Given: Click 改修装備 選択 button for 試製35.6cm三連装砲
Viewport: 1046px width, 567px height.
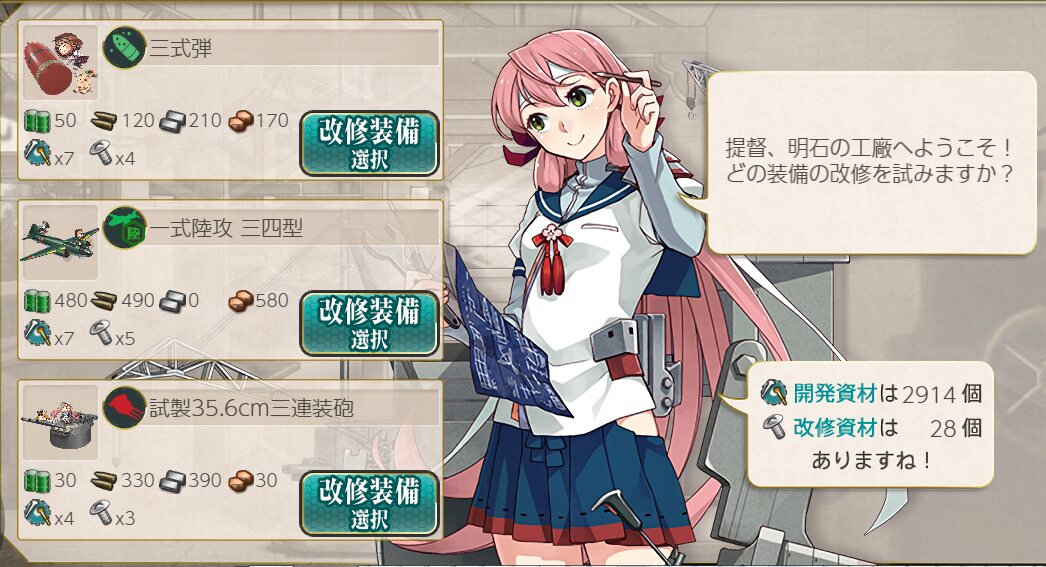Looking at the screenshot, I should [x=369, y=504].
